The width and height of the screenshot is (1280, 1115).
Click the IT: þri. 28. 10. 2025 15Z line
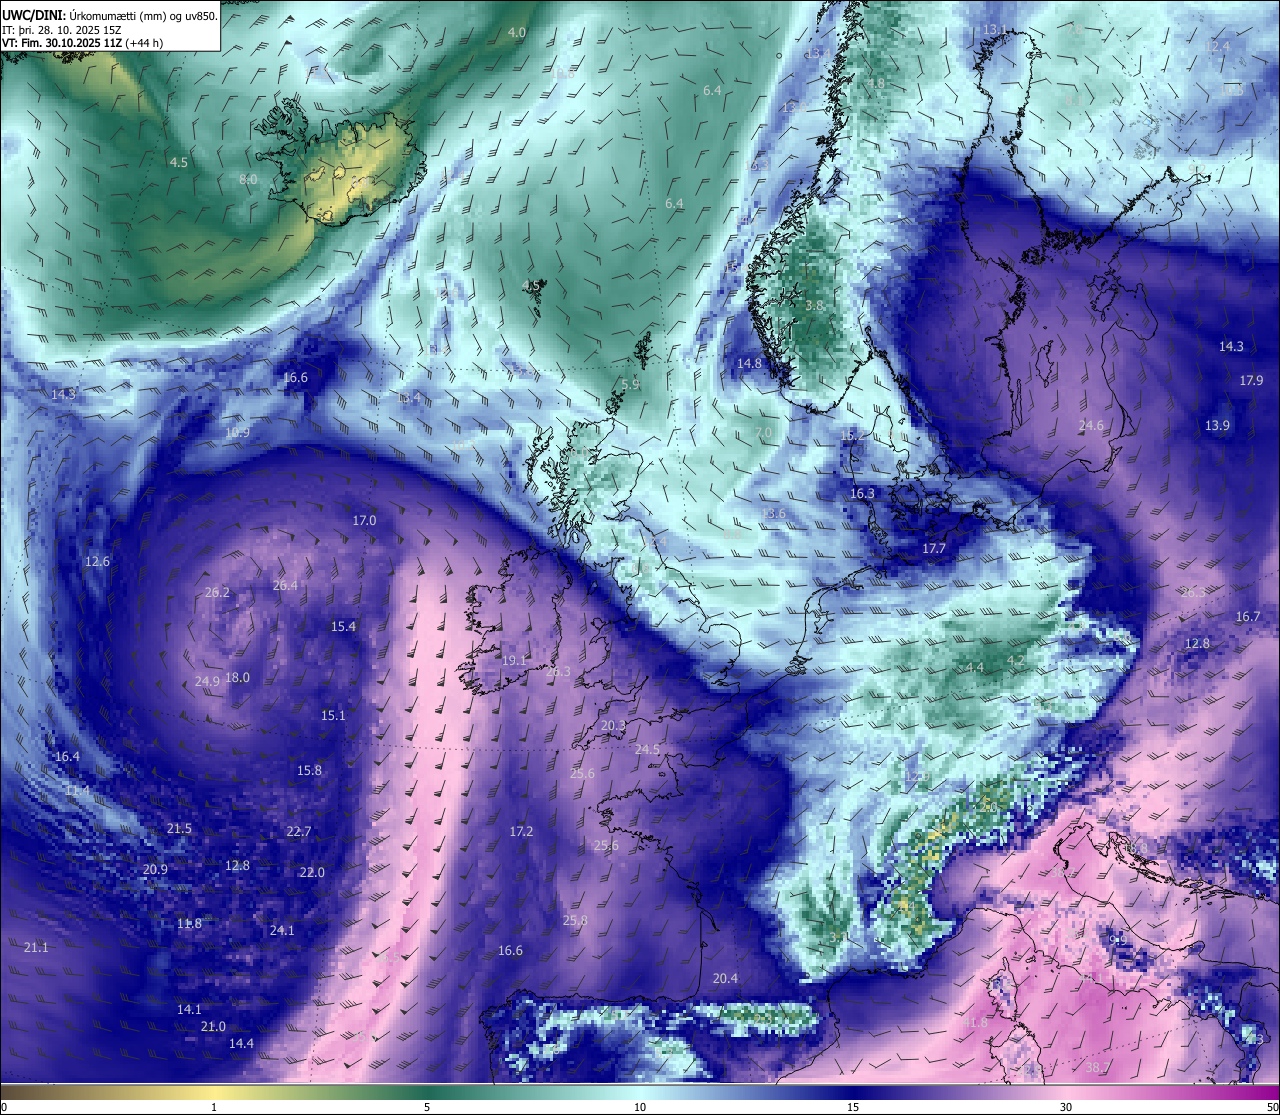pos(62,30)
